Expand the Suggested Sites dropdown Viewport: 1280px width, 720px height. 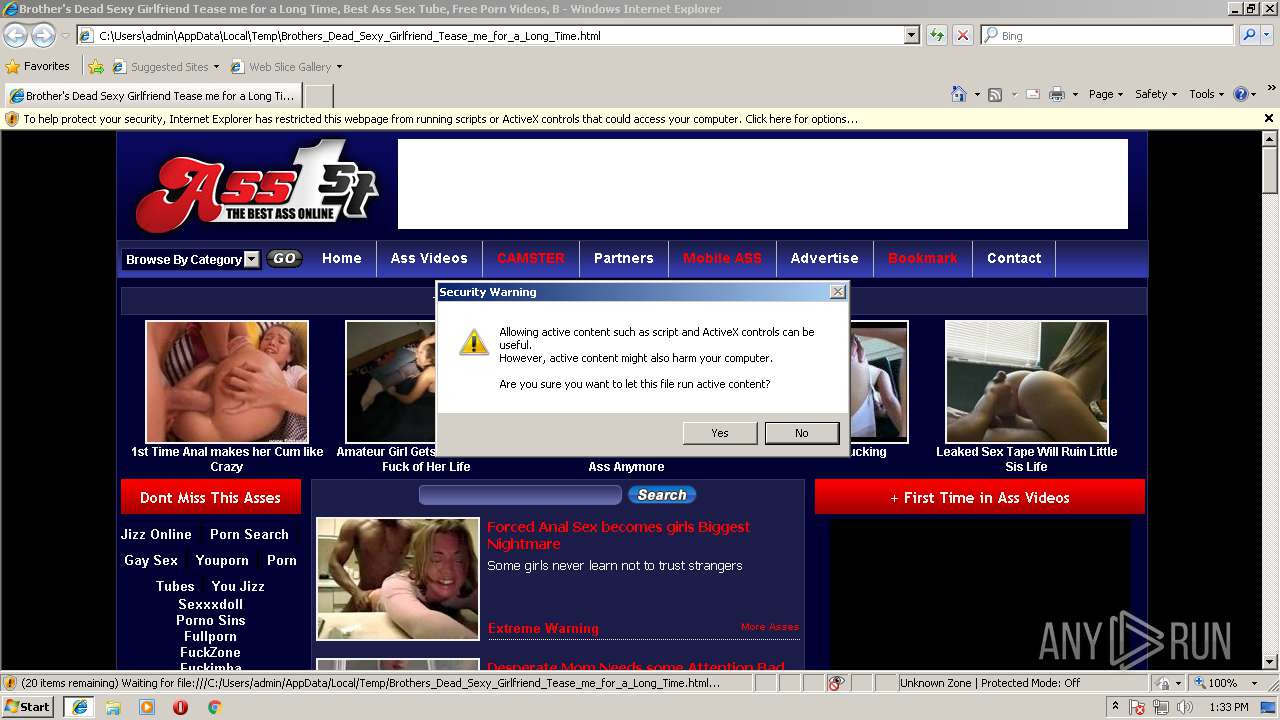[x=216, y=67]
